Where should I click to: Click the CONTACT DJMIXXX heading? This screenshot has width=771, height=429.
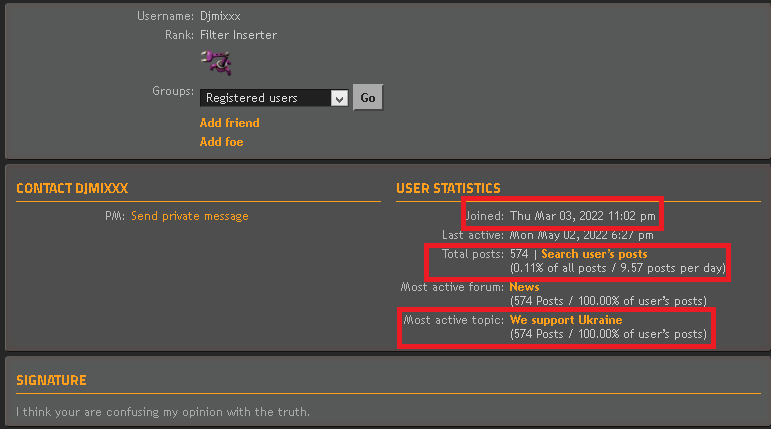pyautogui.click(x=72, y=188)
